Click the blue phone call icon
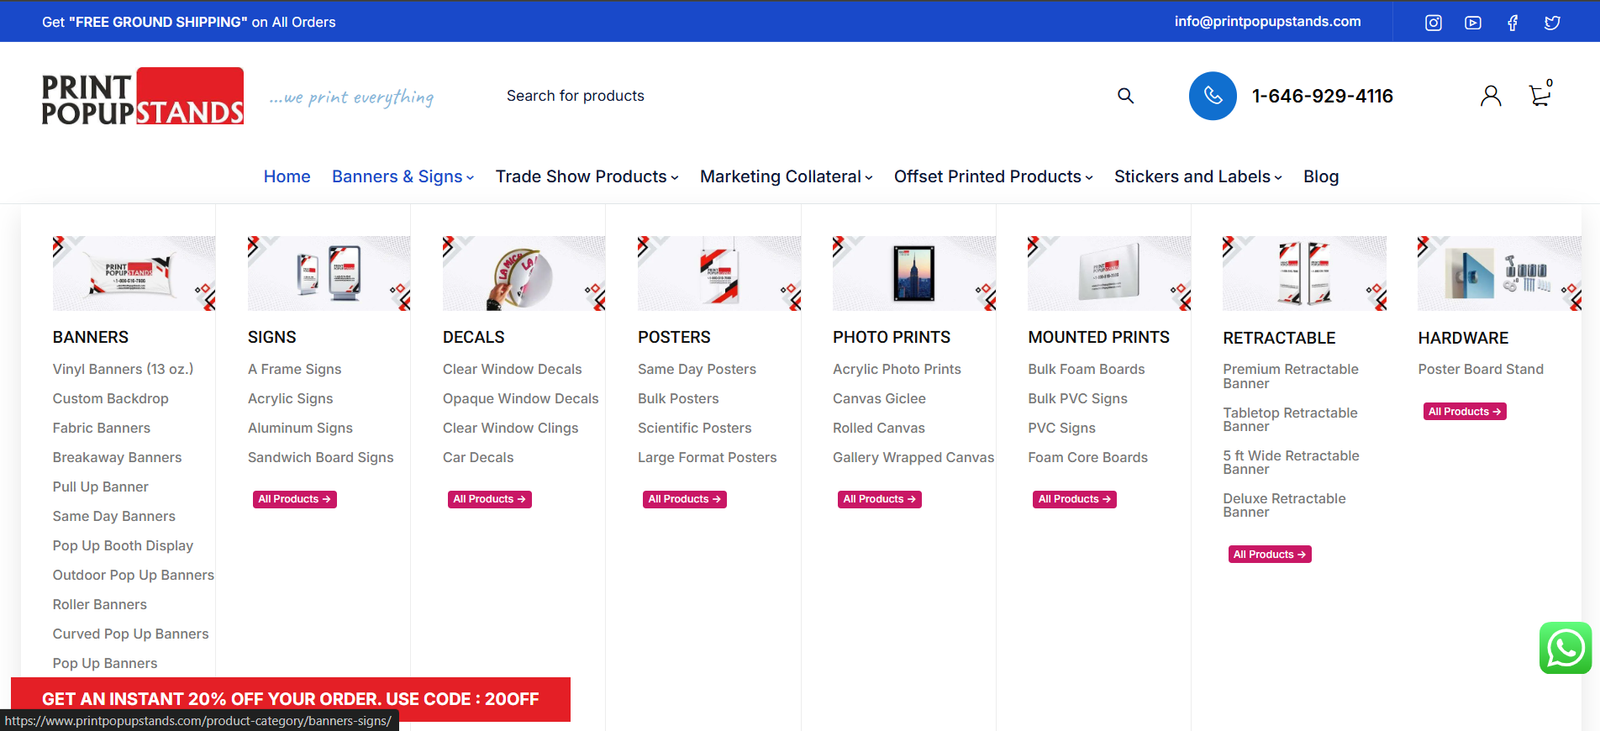Screen dimensions: 1600x731 1213,96
